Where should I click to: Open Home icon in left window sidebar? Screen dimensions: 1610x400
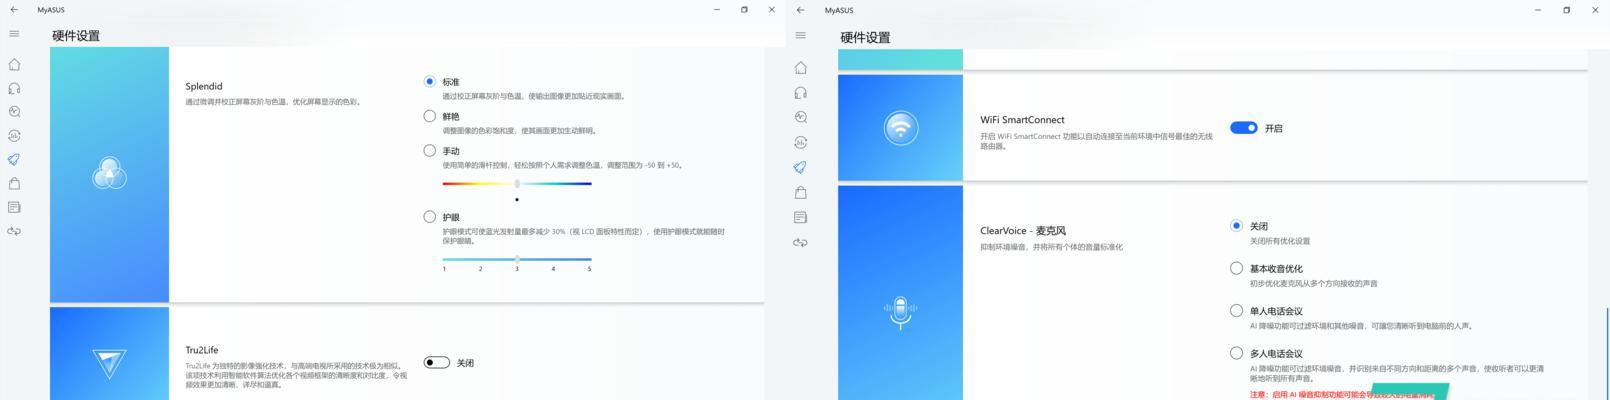point(14,64)
